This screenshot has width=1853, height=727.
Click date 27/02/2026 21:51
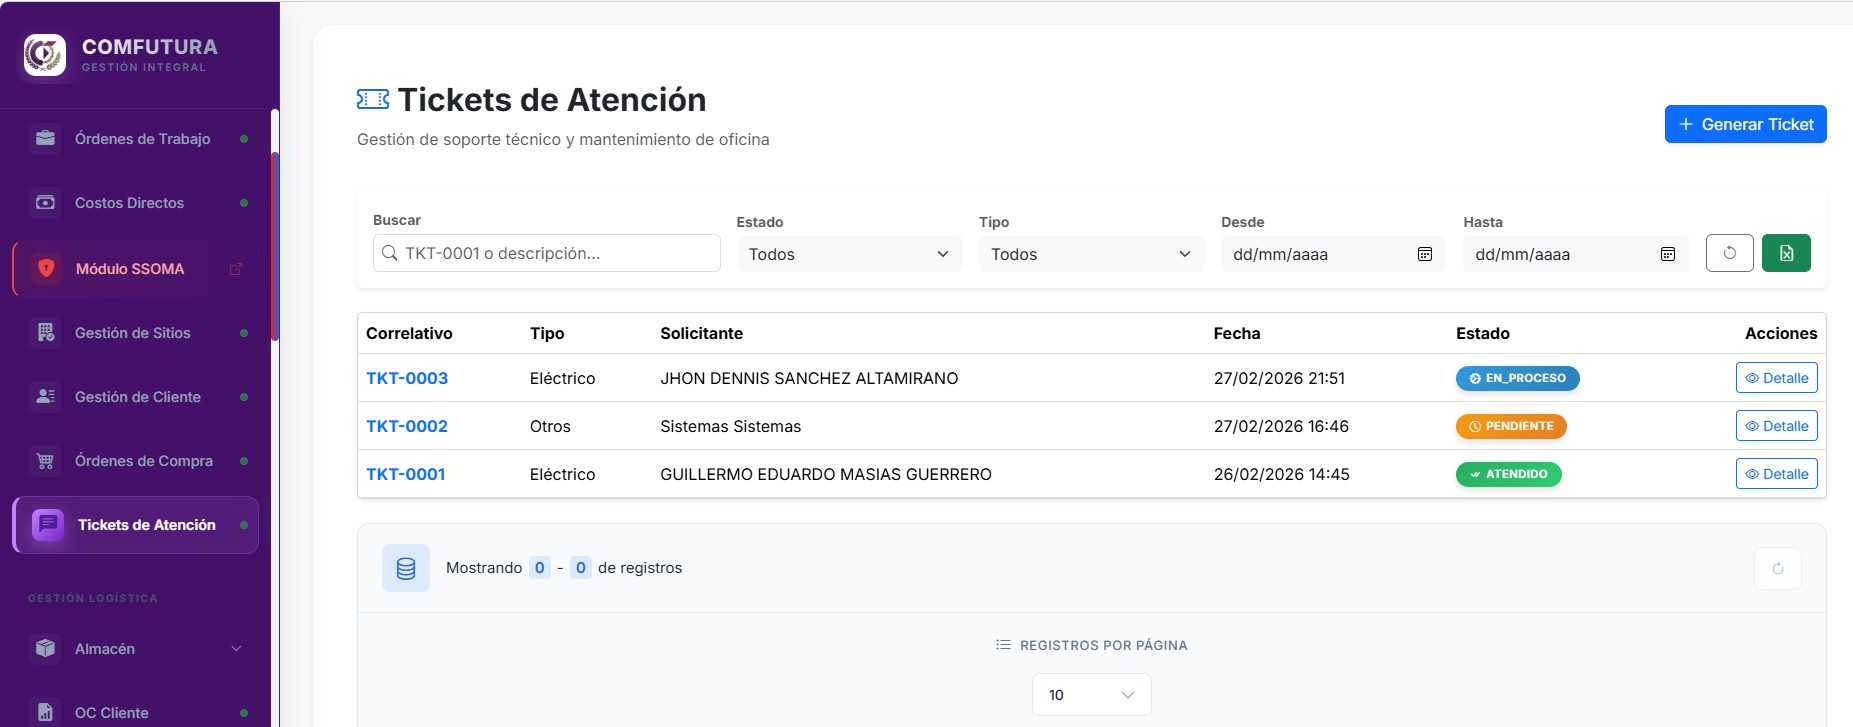(x=1279, y=378)
